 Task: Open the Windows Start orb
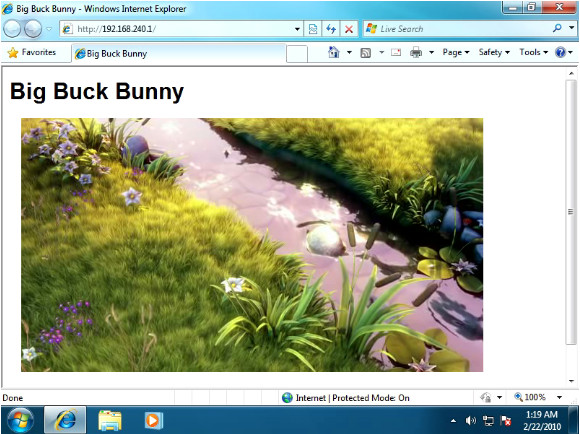(x=20, y=420)
